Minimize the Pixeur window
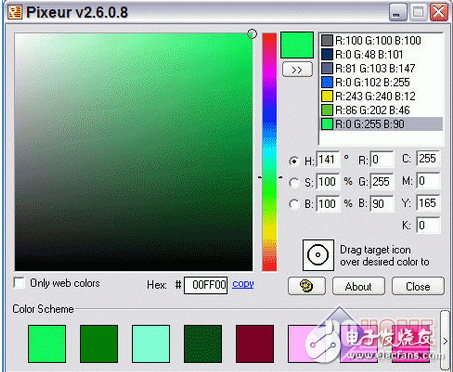 pos(398,13)
